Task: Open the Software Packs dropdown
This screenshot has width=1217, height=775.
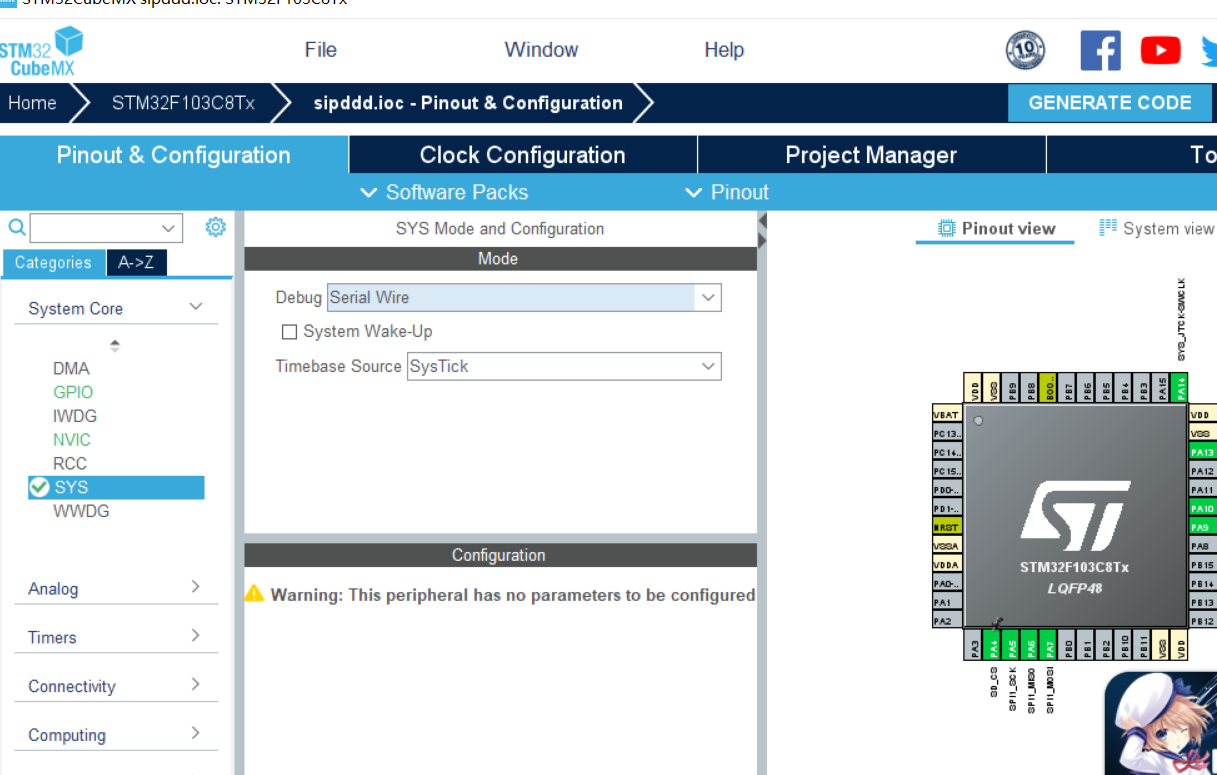Action: pos(444,192)
